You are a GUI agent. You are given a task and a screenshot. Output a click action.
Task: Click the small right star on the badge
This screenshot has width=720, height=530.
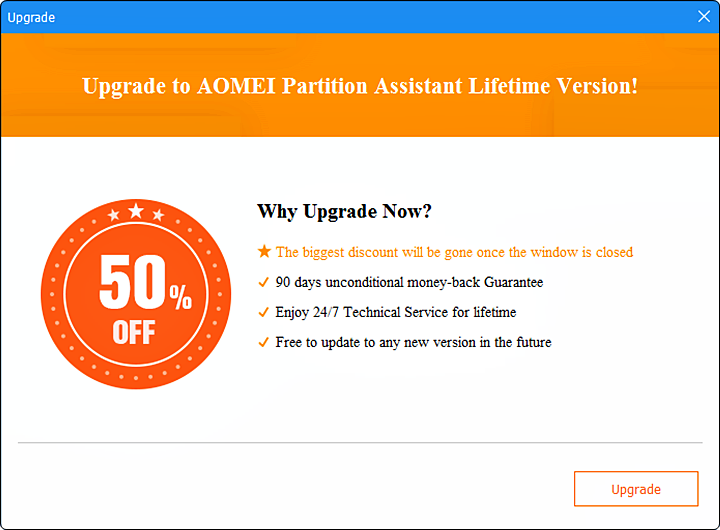click(158, 216)
